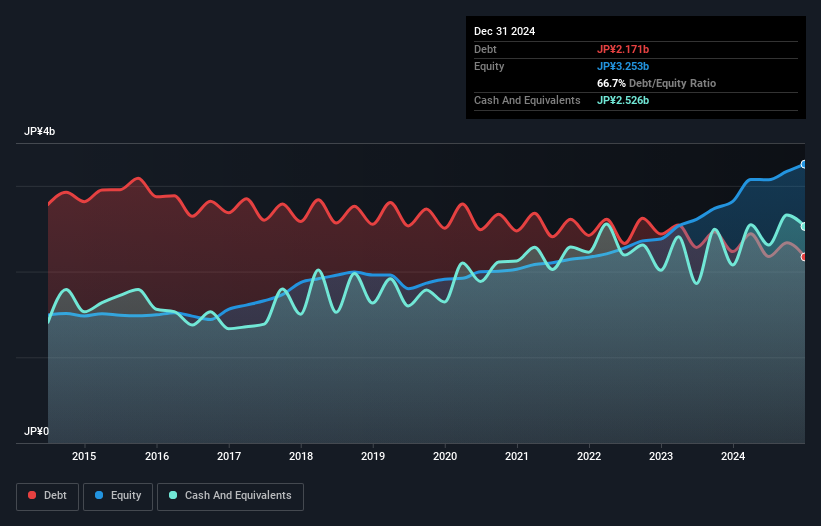Screen dimensions: 821x526
Task: Click the teal Cash And Equivalents legend dot
Action: 173,495
